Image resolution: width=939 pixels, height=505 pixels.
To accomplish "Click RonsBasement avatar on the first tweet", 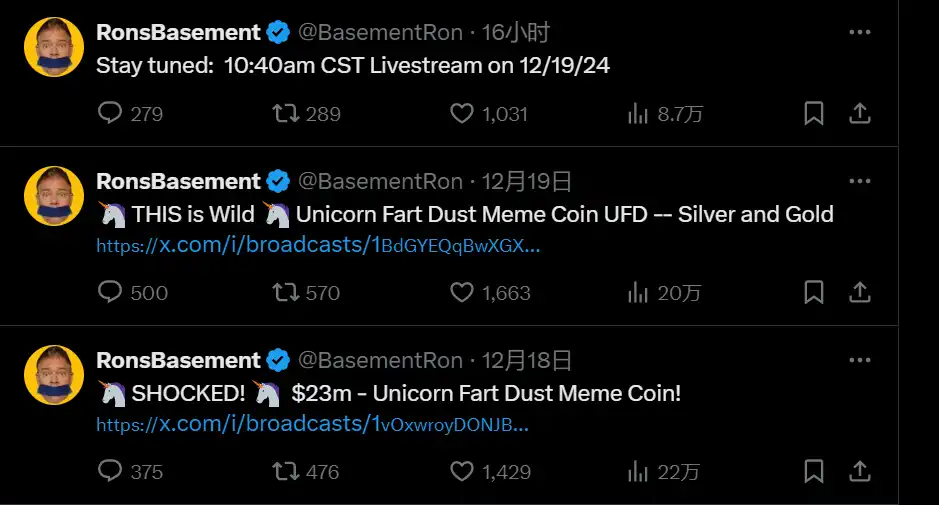I will click(53, 46).
